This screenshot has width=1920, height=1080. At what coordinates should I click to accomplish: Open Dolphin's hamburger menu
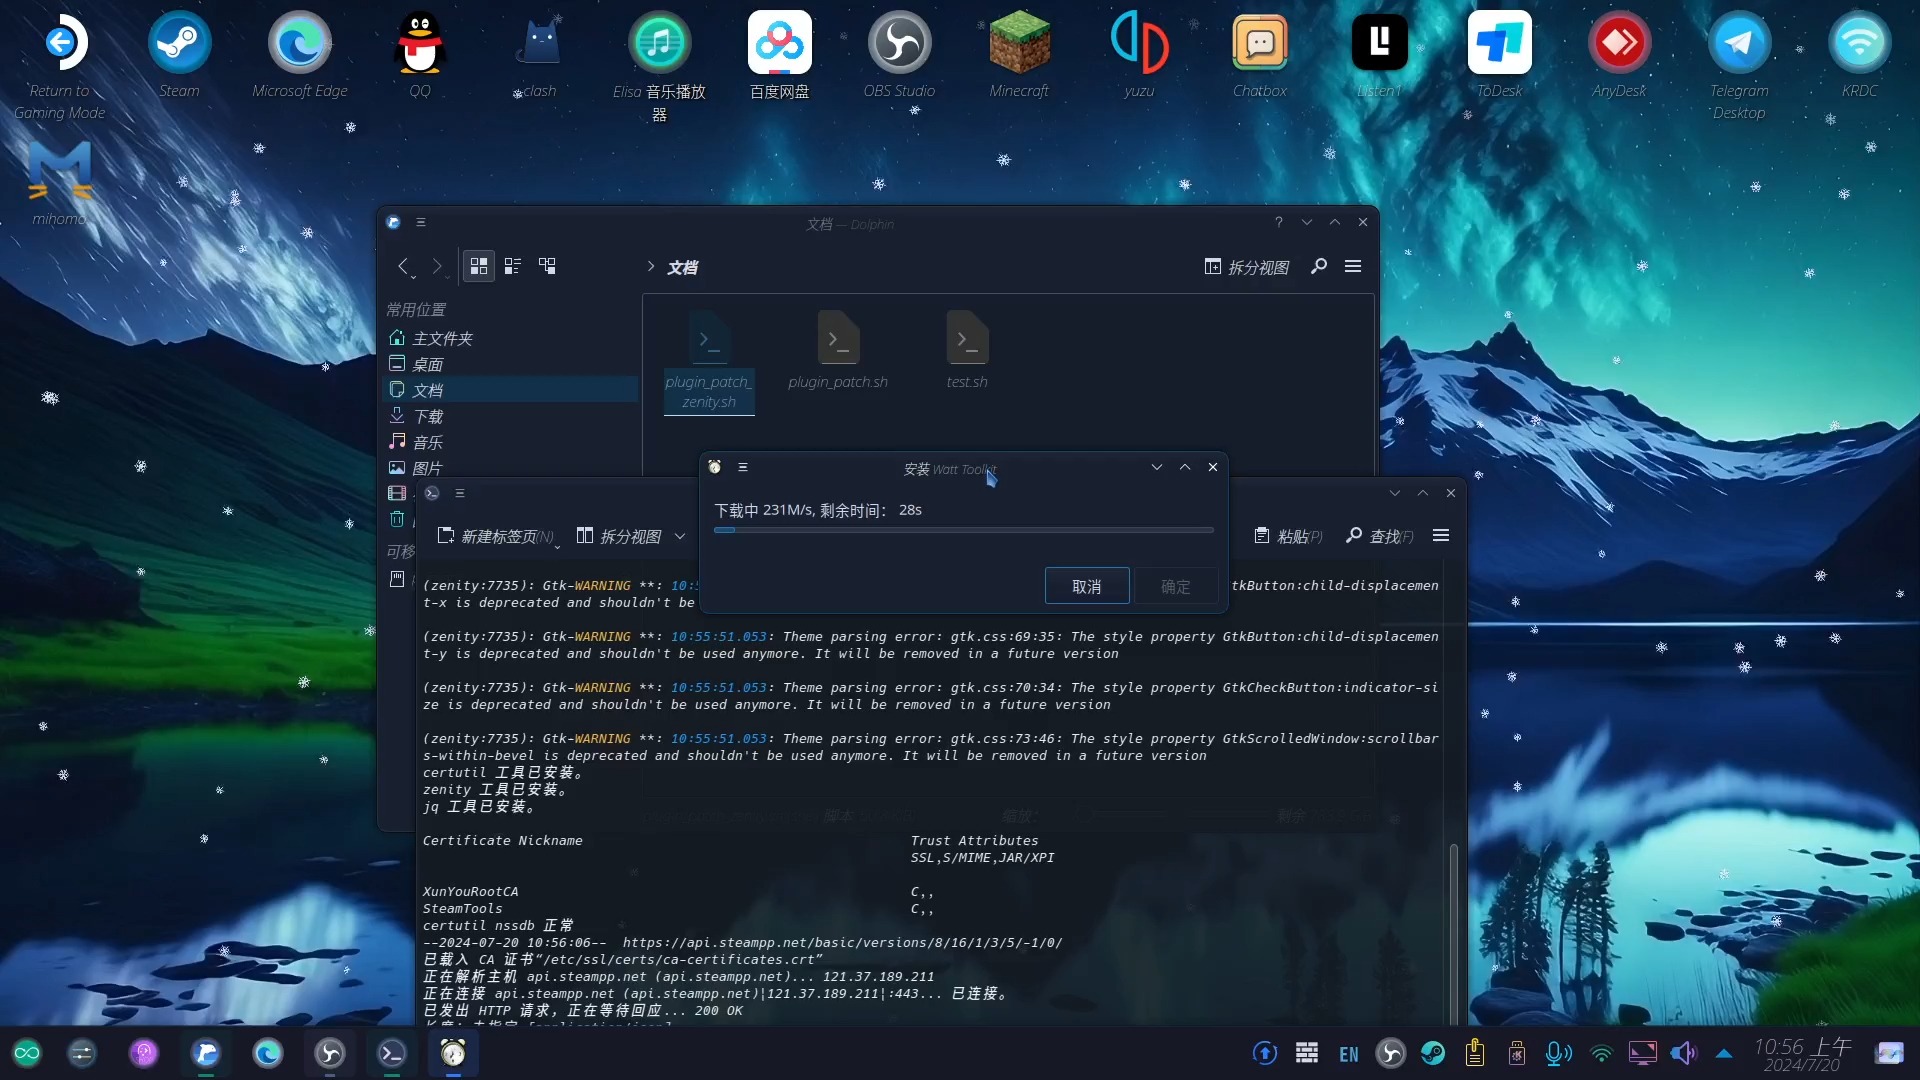coord(1352,266)
